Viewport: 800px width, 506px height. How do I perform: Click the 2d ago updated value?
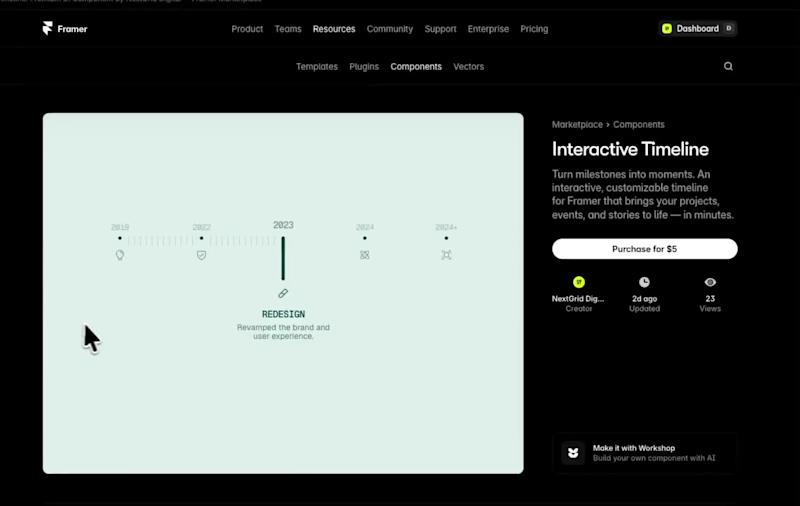(644, 299)
